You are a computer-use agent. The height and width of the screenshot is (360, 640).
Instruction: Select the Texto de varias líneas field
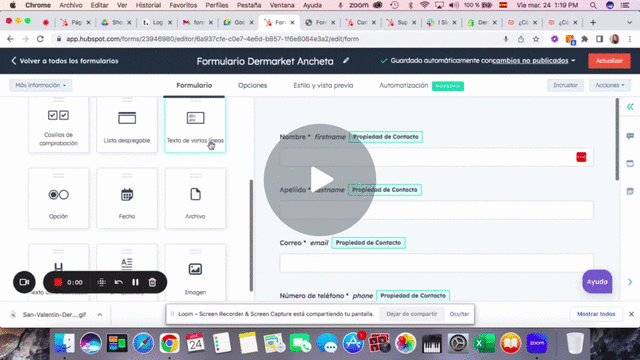coord(195,124)
